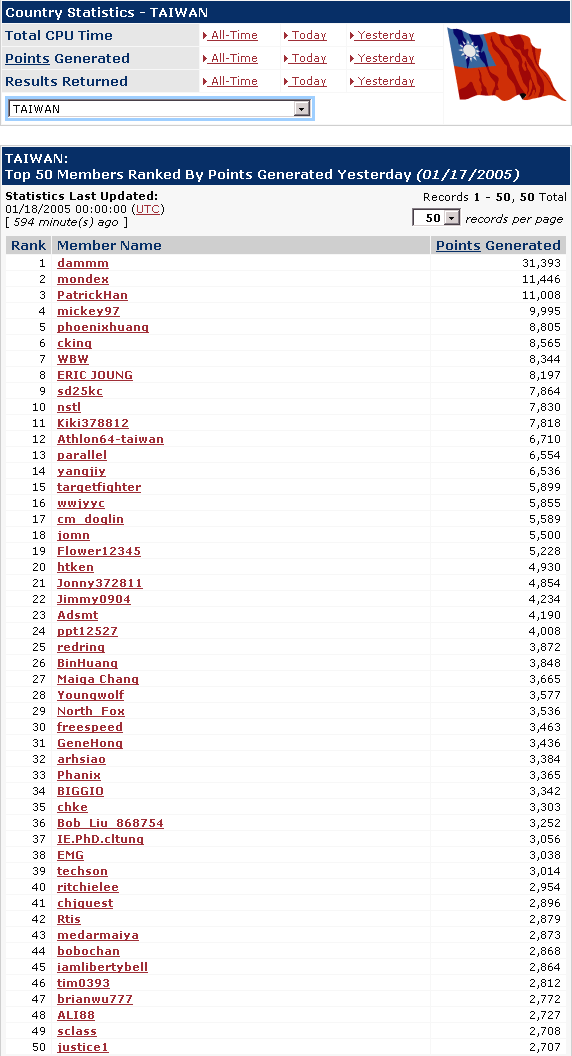Image resolution: width=572 pixels, height=1056 pixels.
Task: Open All-Time for Total CPU Time
Action: 230,35
